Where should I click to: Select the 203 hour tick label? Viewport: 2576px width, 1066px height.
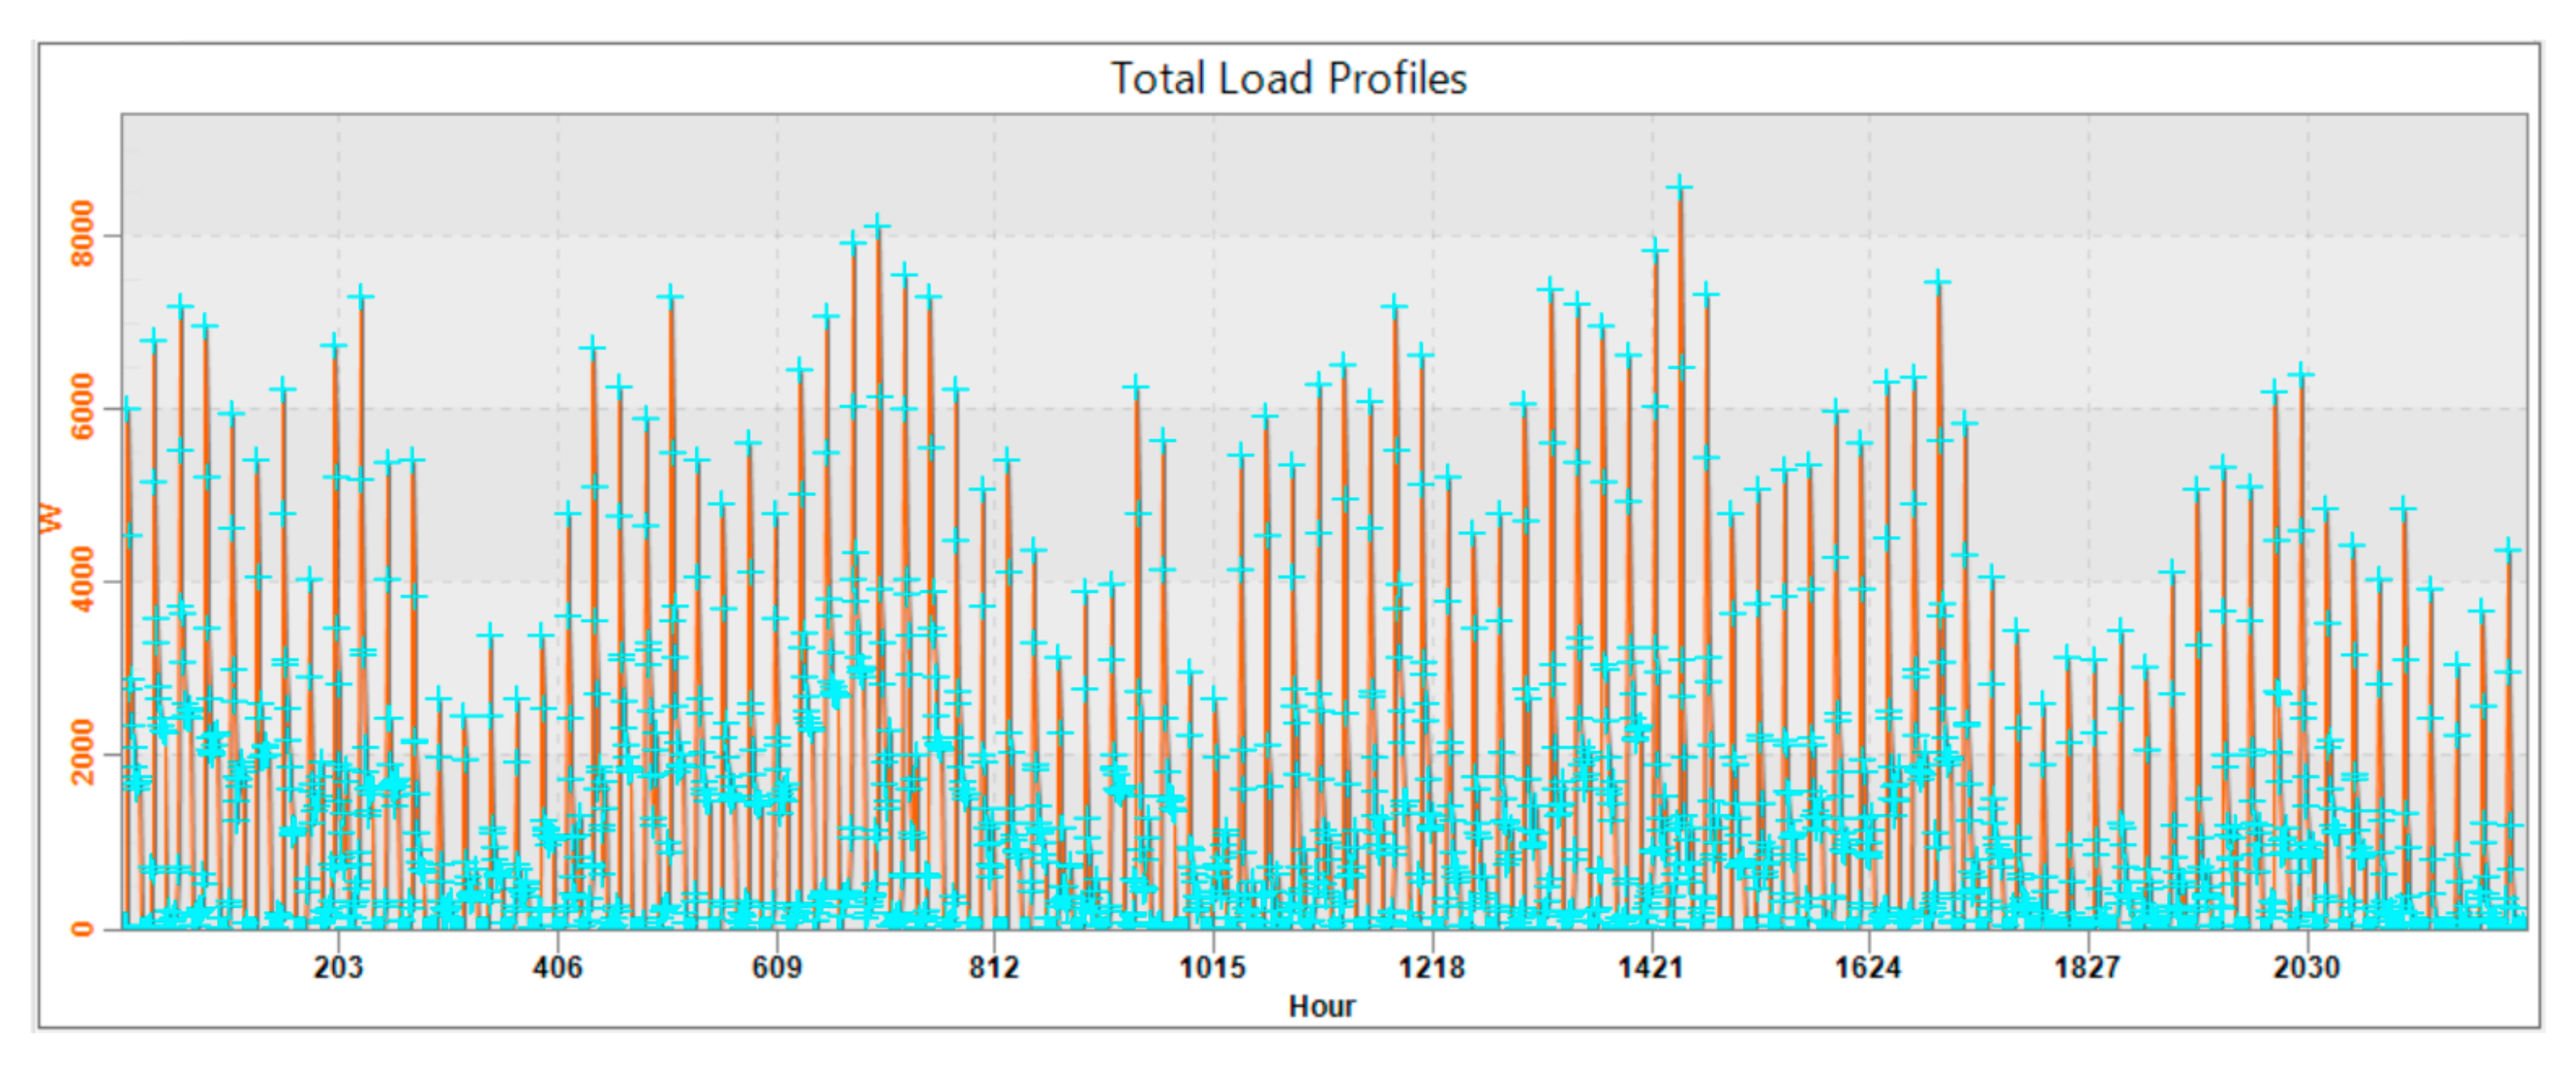[x=338, y=967]
